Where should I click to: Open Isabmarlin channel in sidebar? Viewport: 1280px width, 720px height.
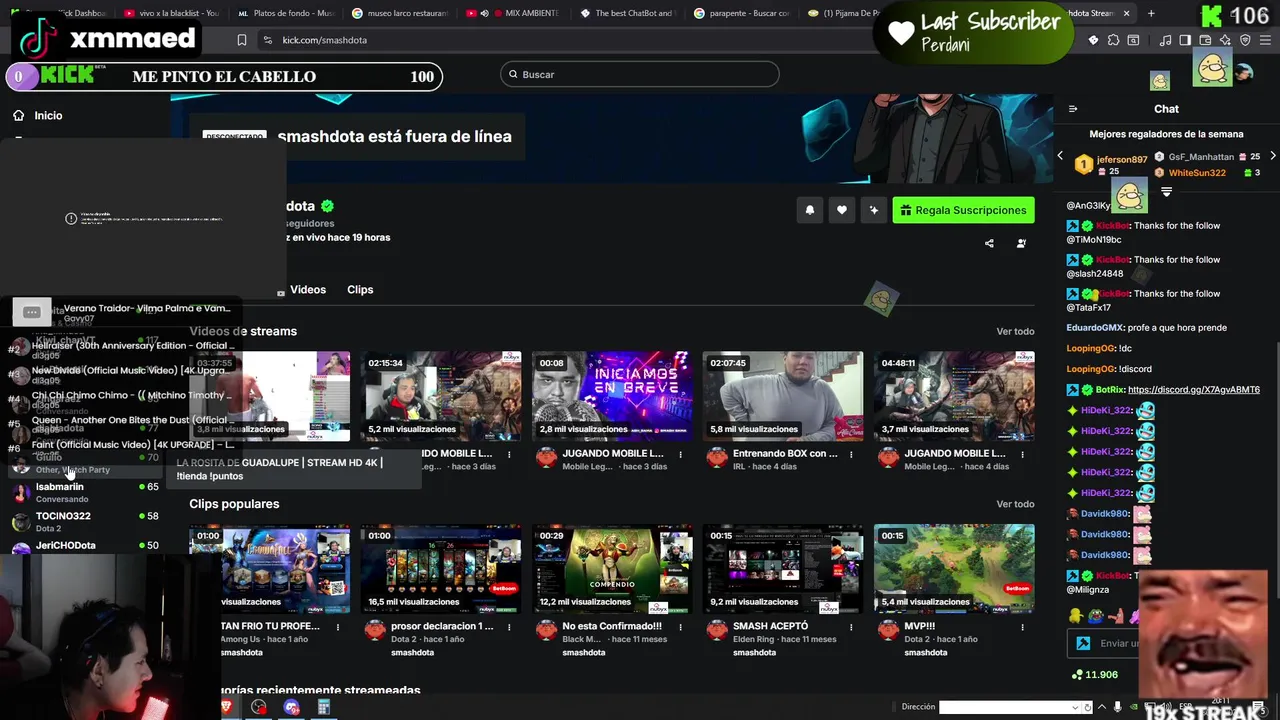(85, 492)
